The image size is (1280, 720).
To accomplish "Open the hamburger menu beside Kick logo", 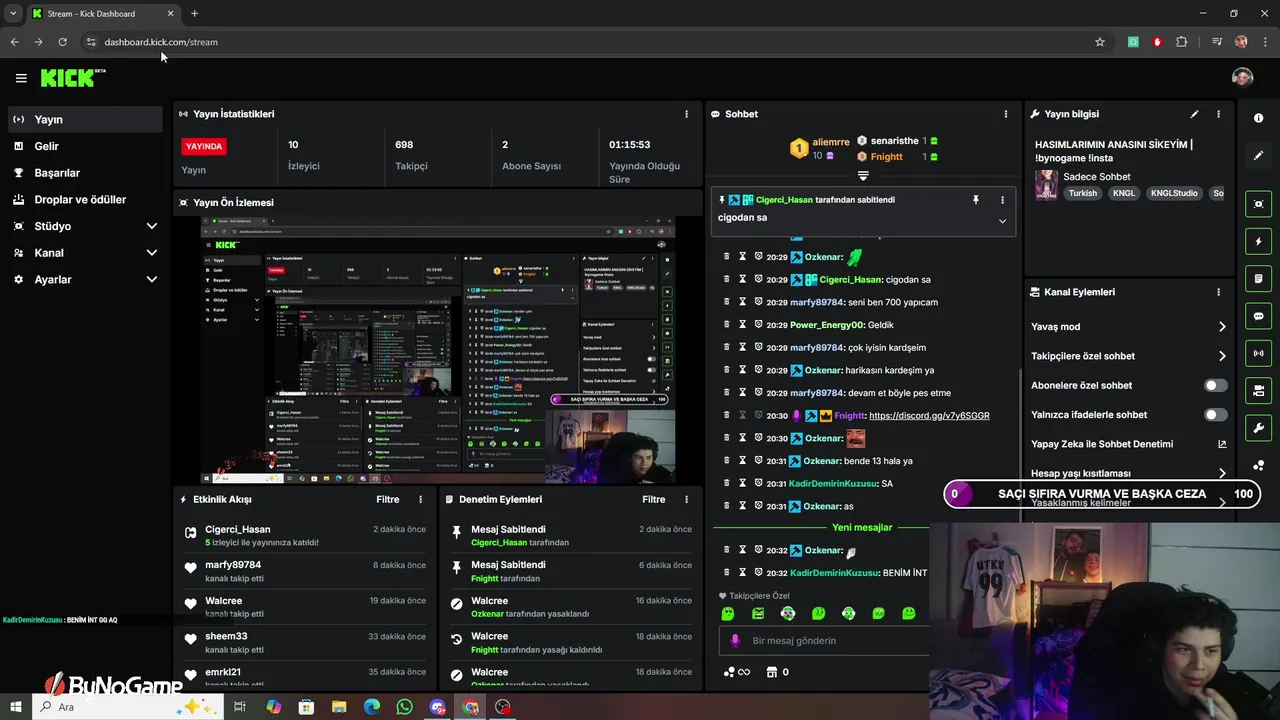I will [x=21, y=78].
